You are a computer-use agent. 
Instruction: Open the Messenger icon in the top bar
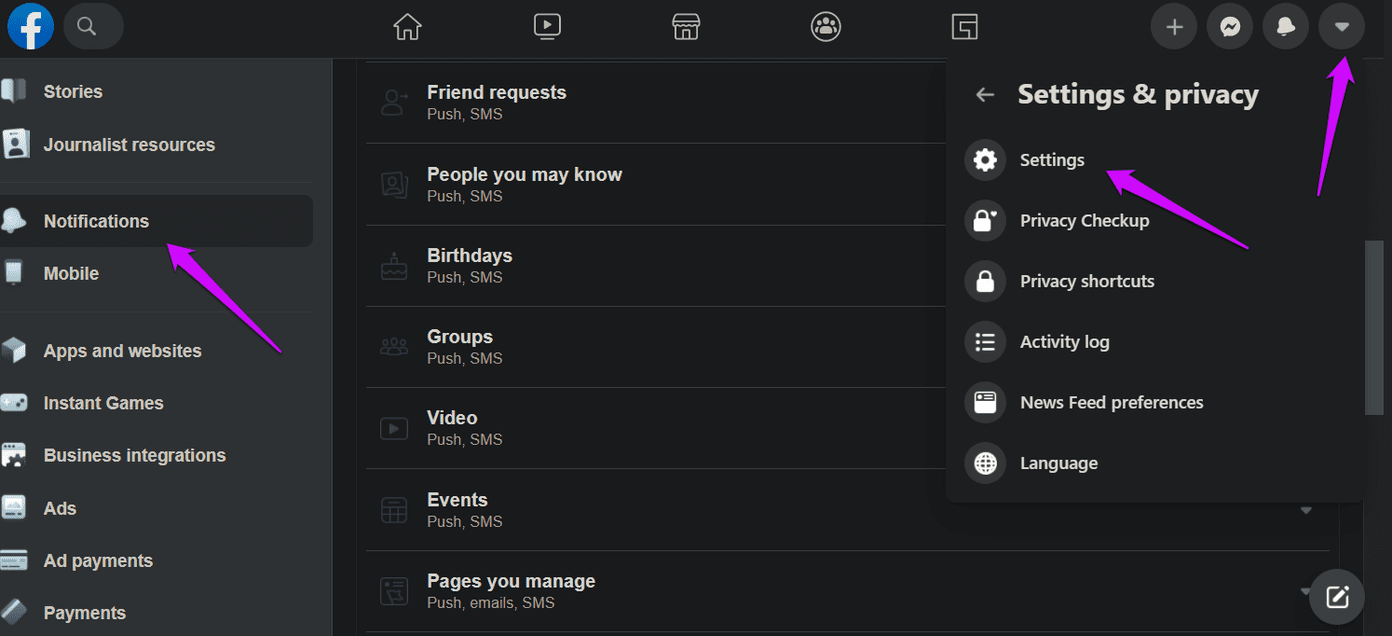point(1230,27)
